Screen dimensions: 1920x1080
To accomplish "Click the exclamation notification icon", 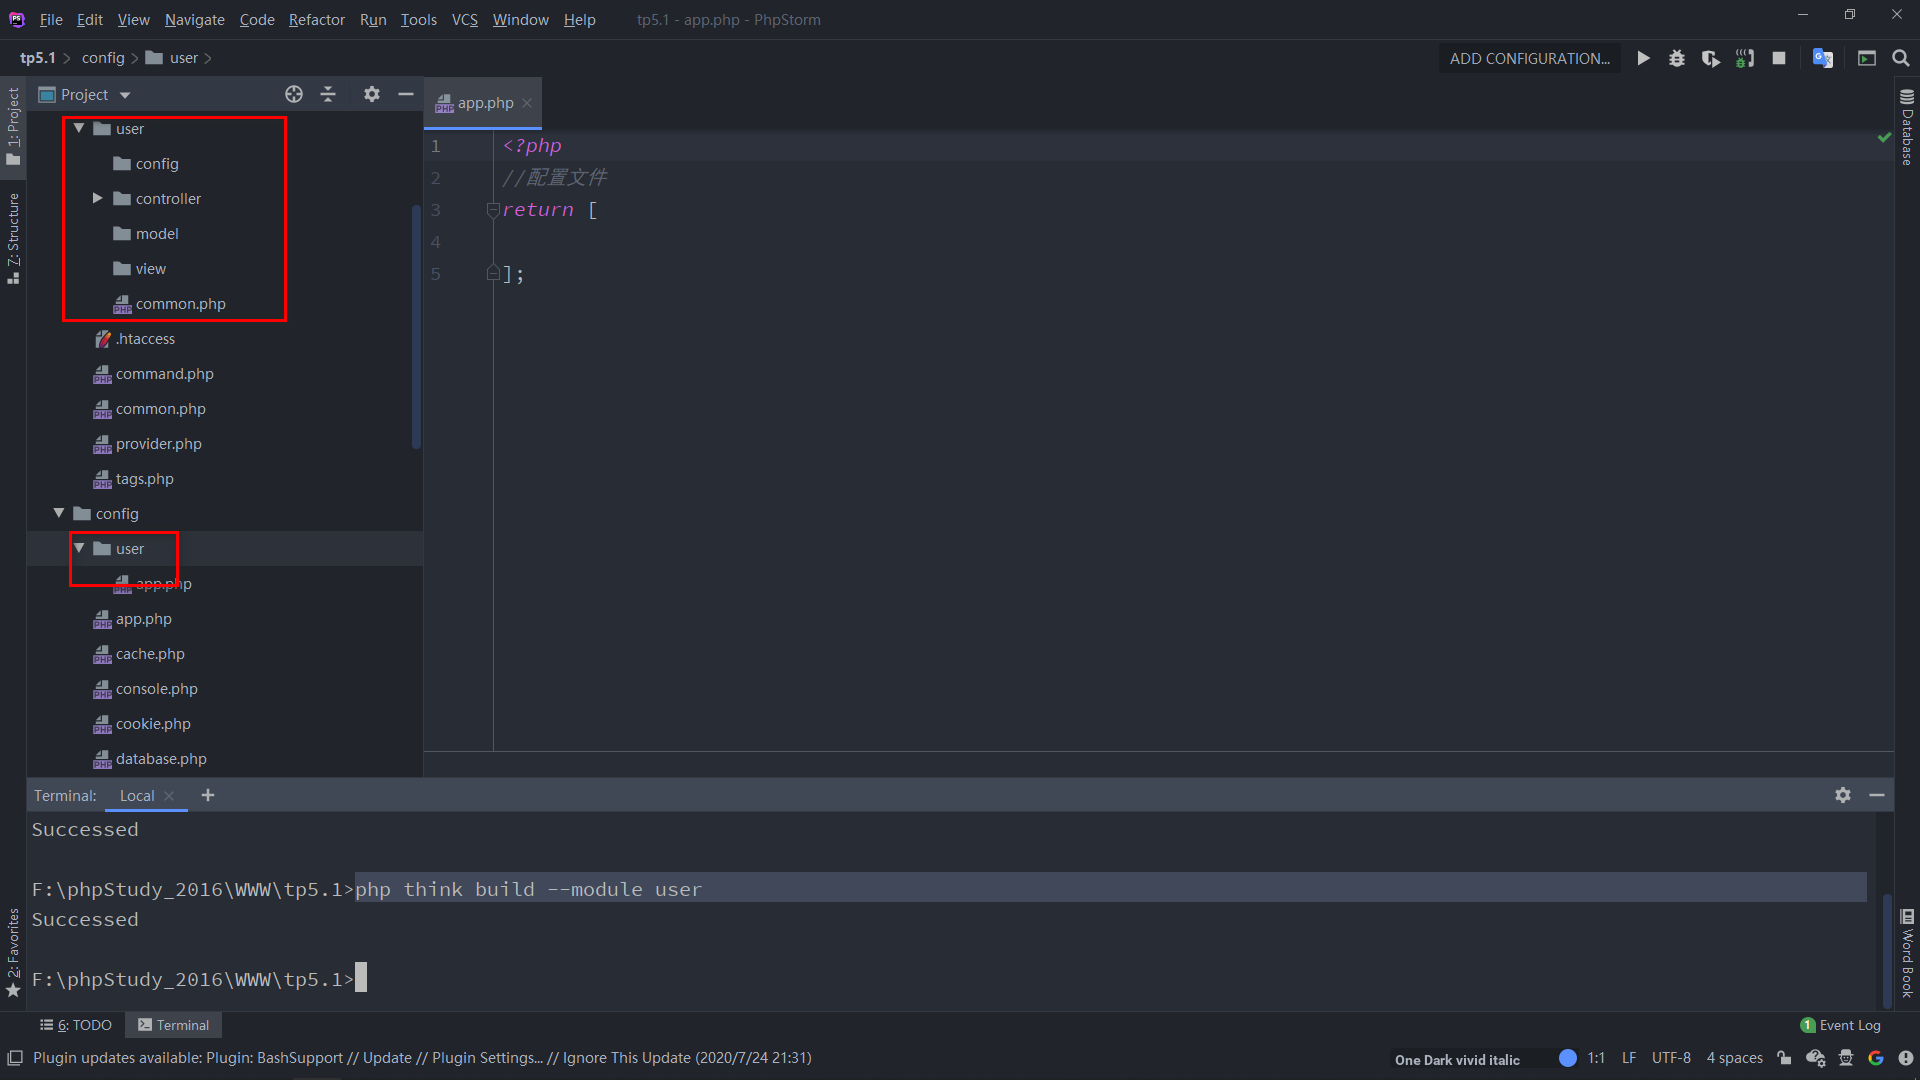I will (1906, 1058).
